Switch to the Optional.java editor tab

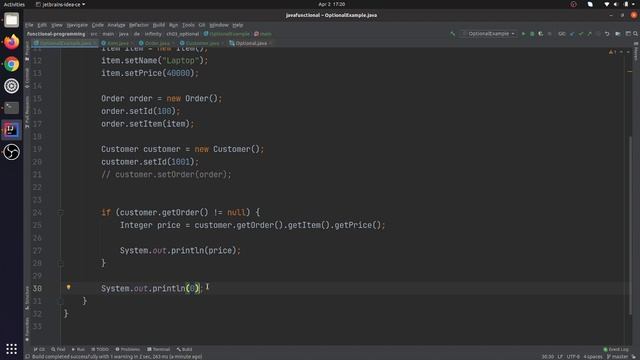[x=251, y=43]
